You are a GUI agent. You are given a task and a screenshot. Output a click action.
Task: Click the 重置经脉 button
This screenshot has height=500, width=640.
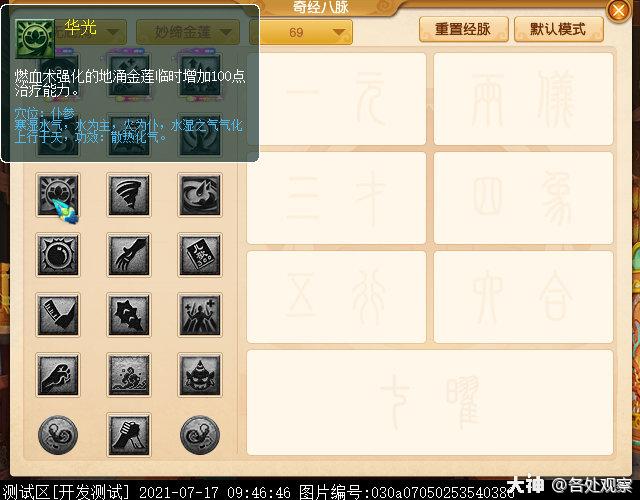[463, 29]
